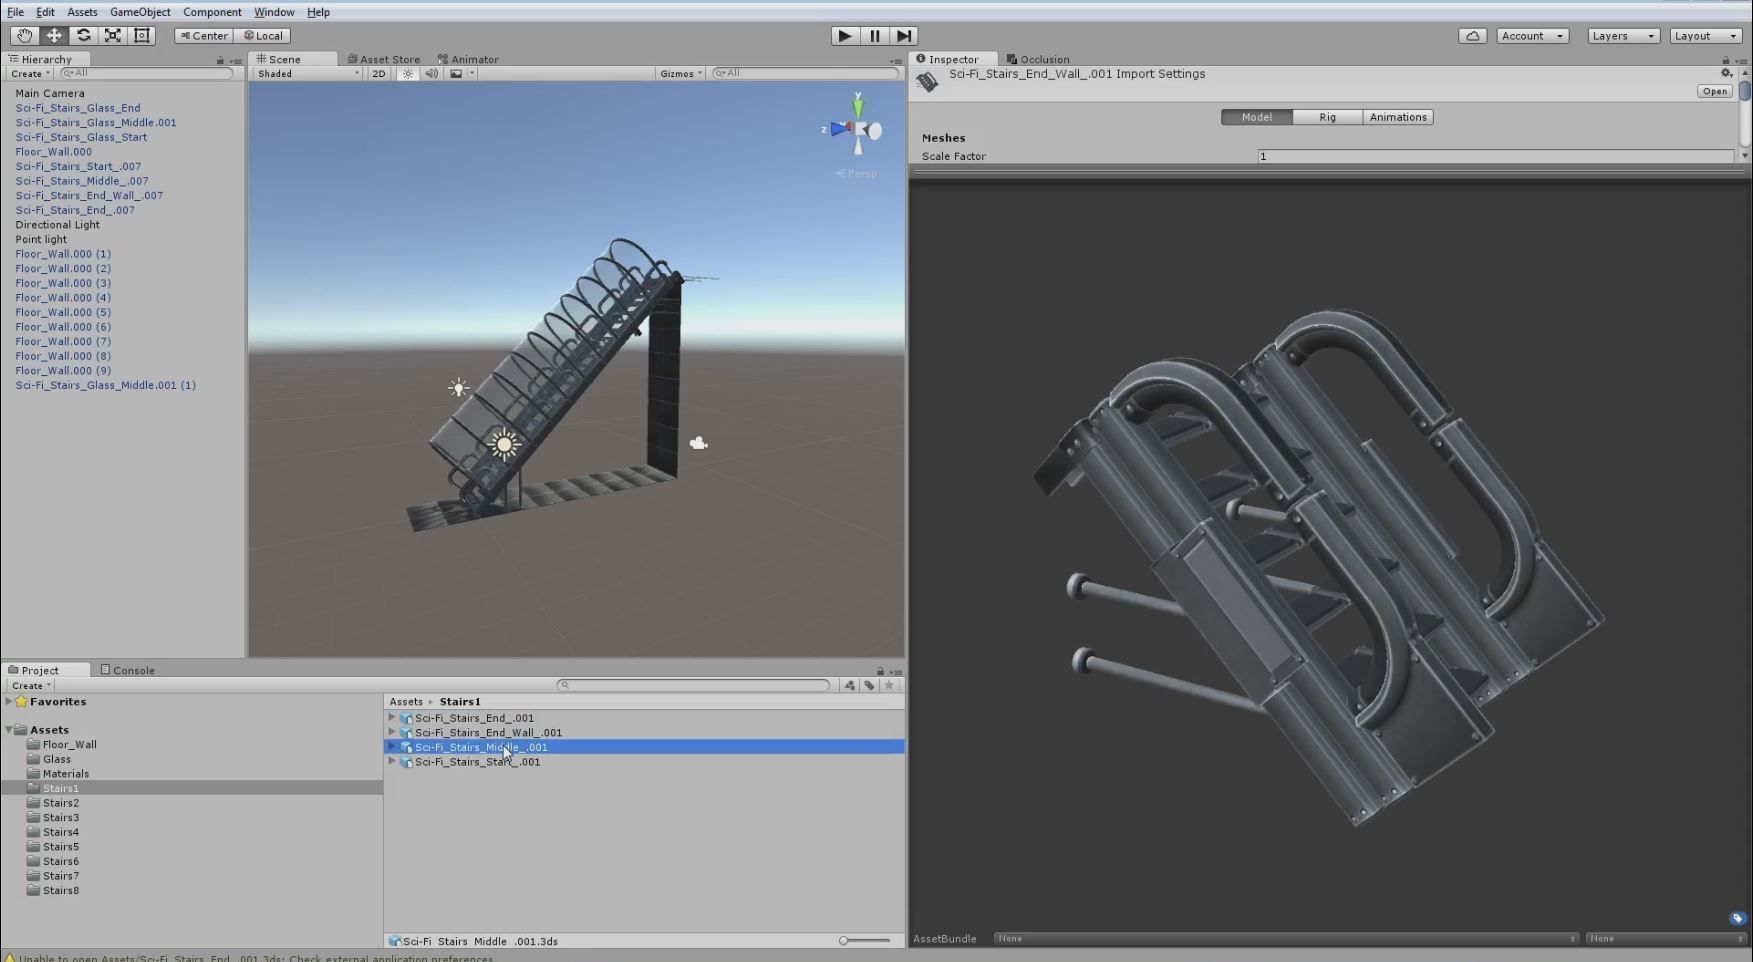Click the save search star icon
1753x962 pixels.
pyautogui.click(x=889, y=685)
